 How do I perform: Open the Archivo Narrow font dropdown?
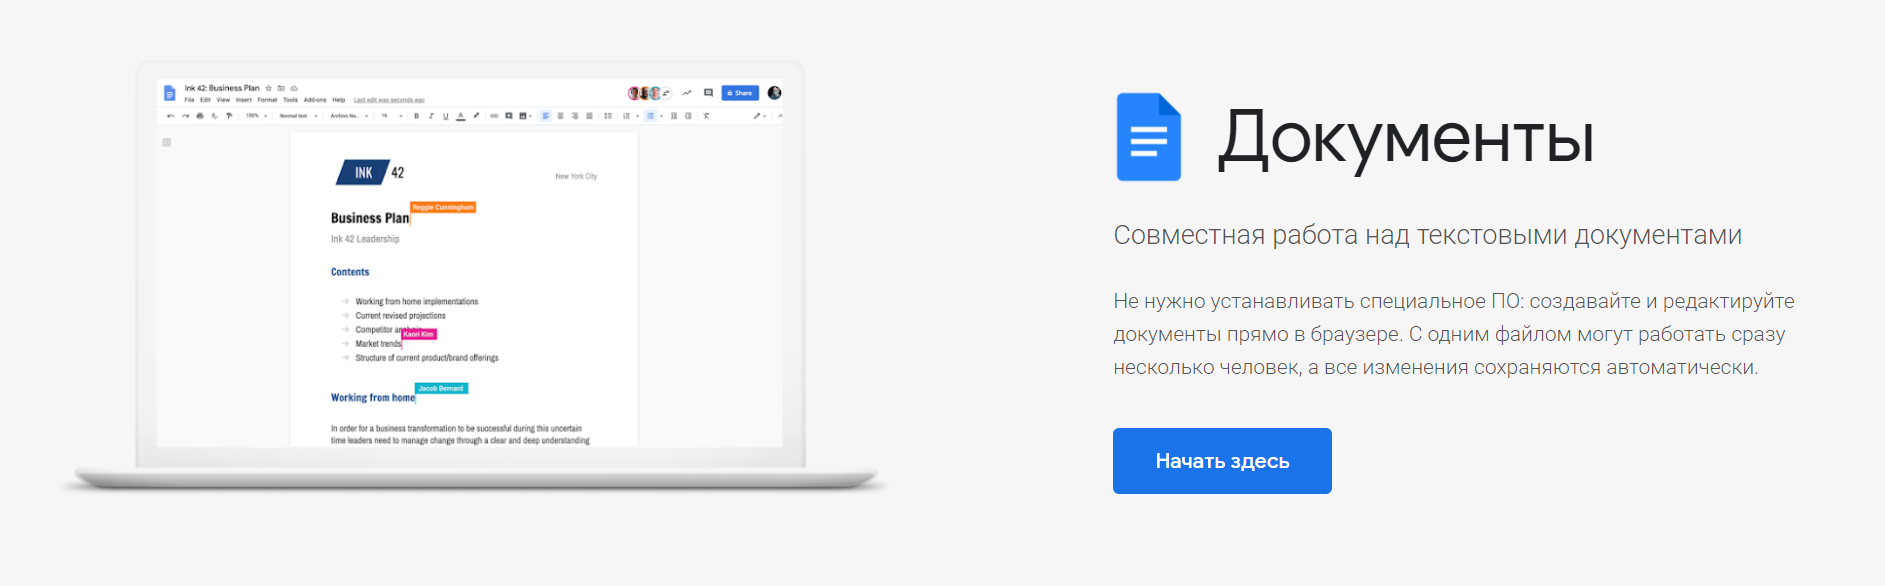click(x=349, y=116)
